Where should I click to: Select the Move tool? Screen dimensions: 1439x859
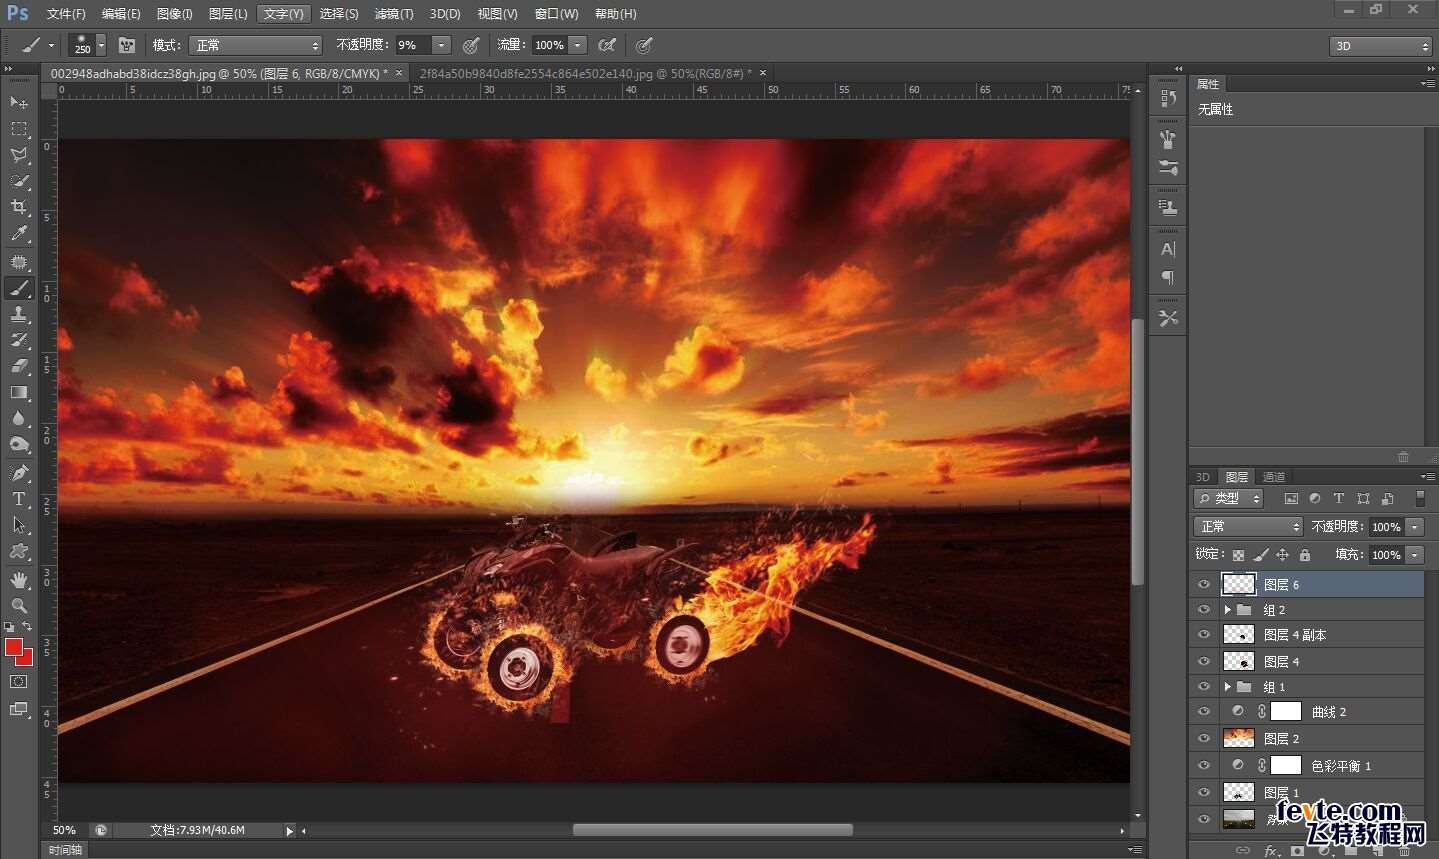pyautogui.click(x=19, y=102)
